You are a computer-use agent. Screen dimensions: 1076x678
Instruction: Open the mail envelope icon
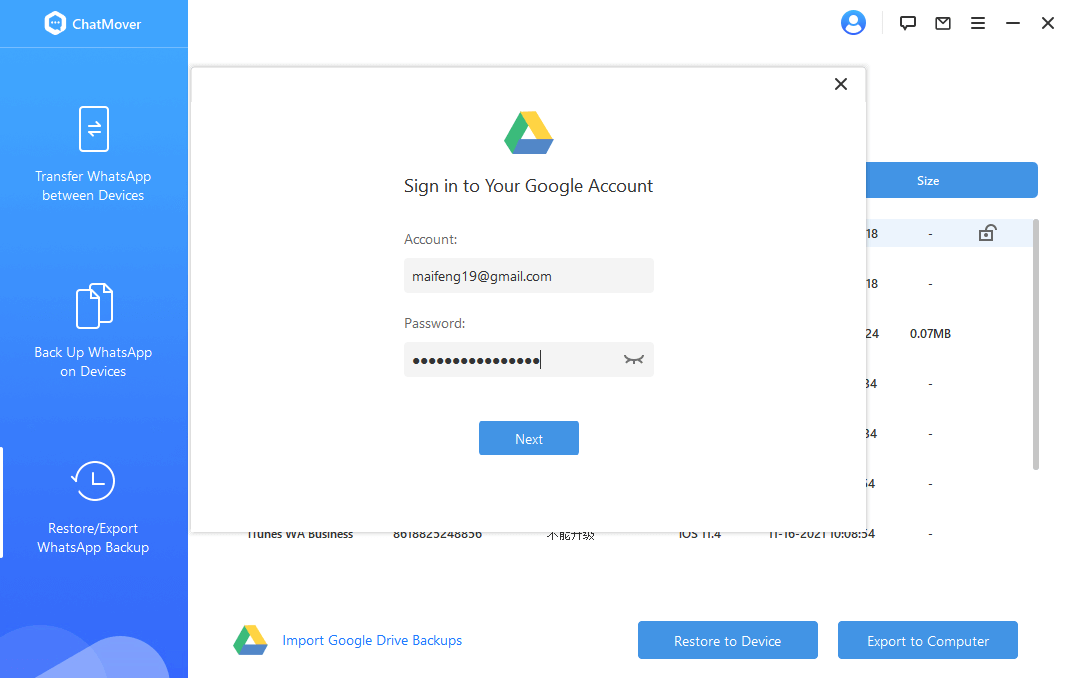tap(943, 23)
